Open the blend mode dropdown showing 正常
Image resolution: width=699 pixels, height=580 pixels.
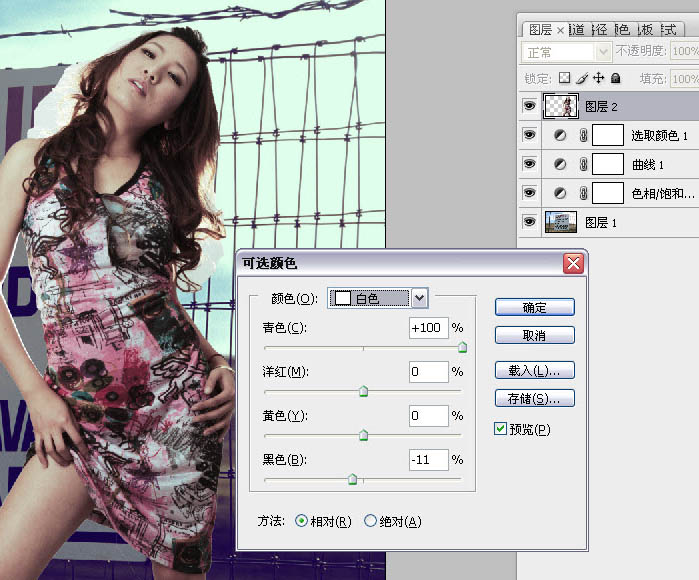tap(603, 52)
